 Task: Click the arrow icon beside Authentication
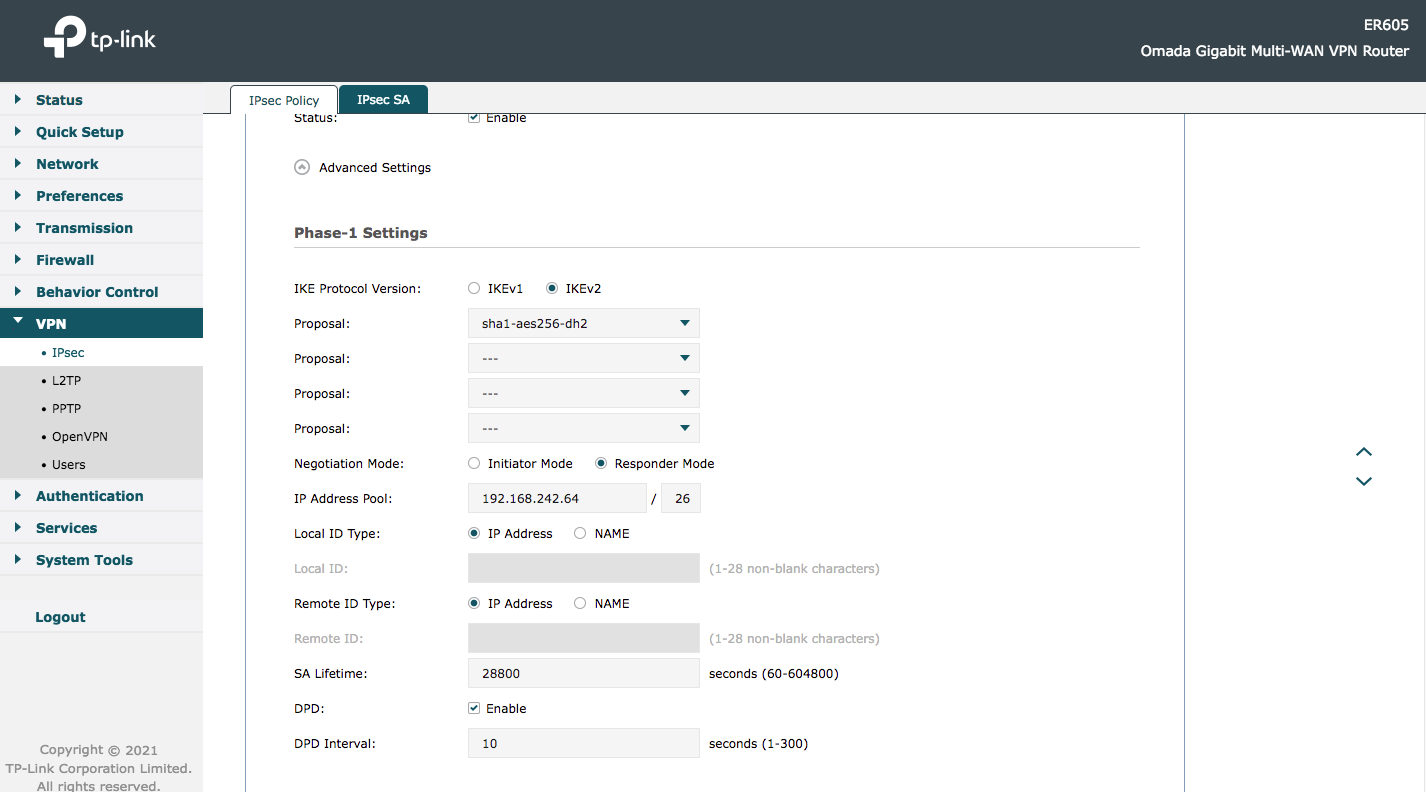click(18, 495)
